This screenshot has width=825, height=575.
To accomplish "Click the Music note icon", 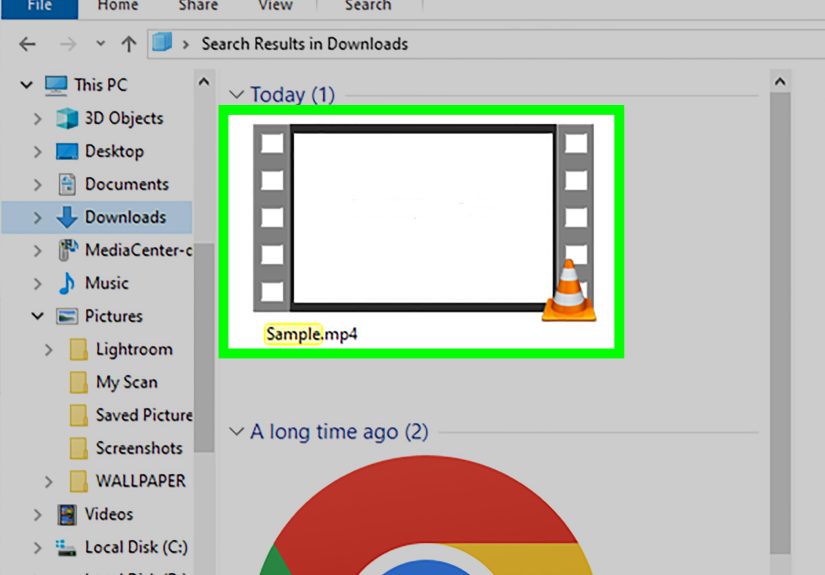I will pyautogui.click(x=67, y=283).
